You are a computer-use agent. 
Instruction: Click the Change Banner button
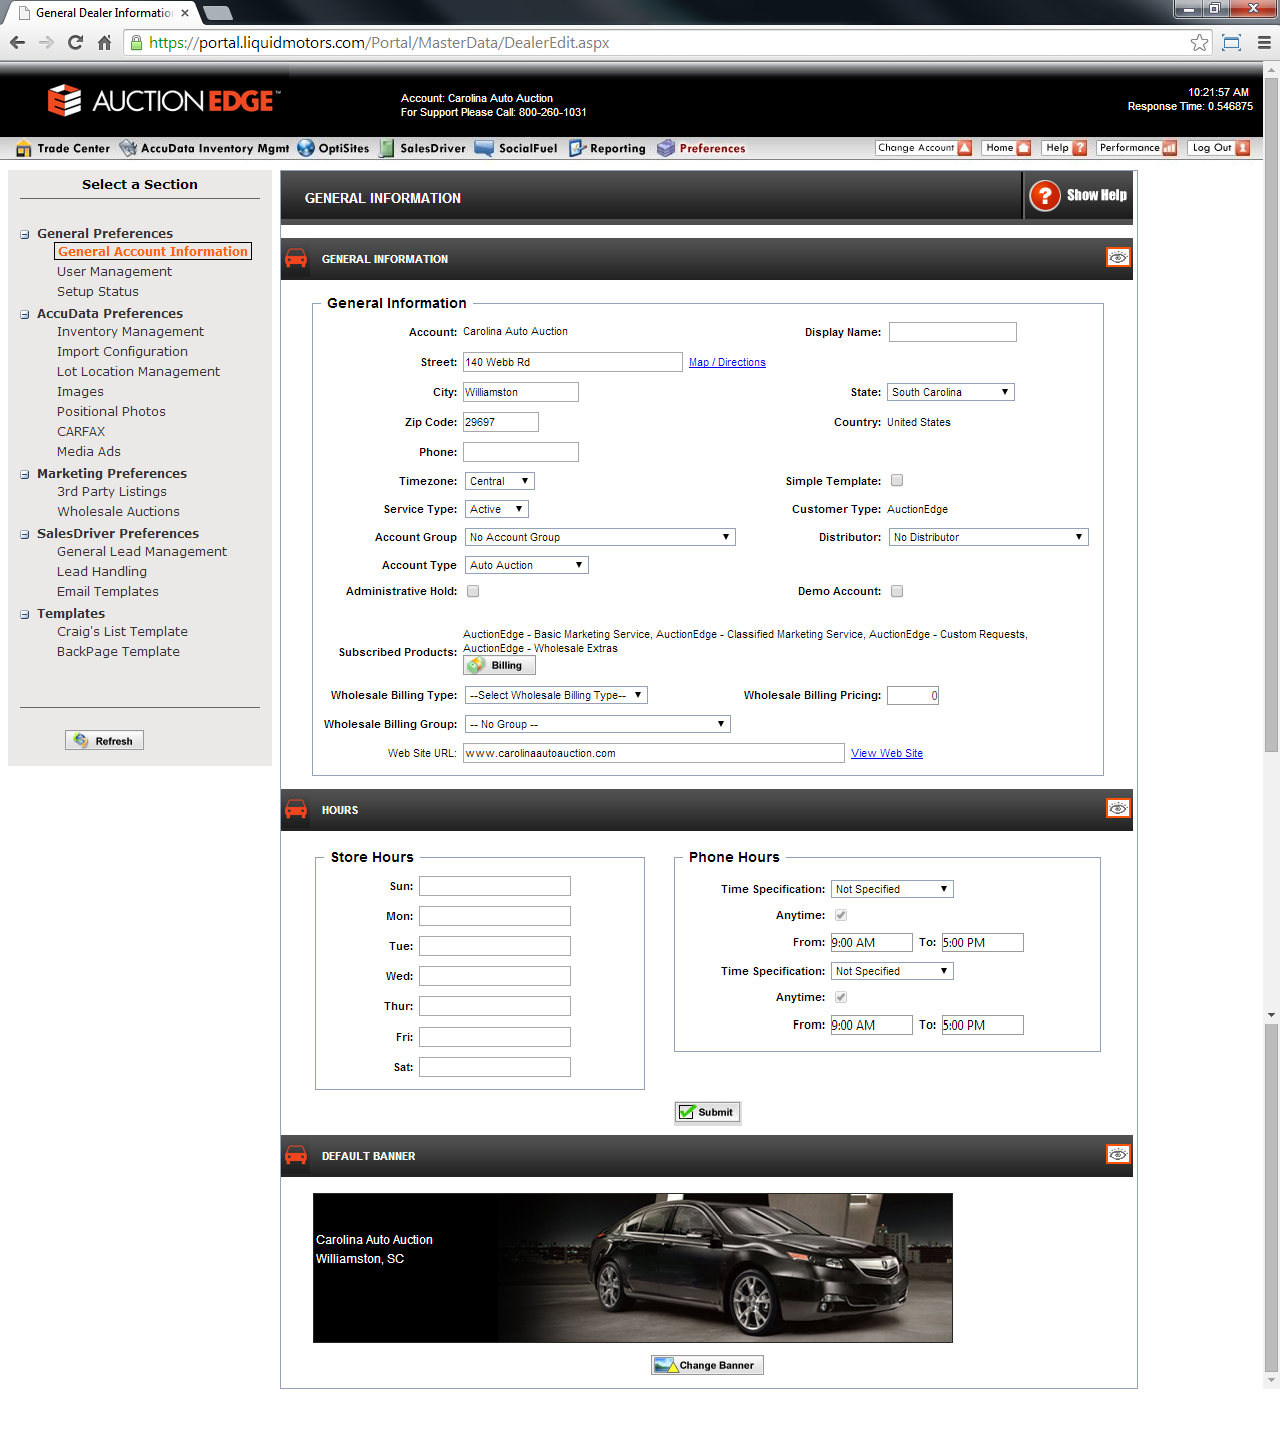707,1365
